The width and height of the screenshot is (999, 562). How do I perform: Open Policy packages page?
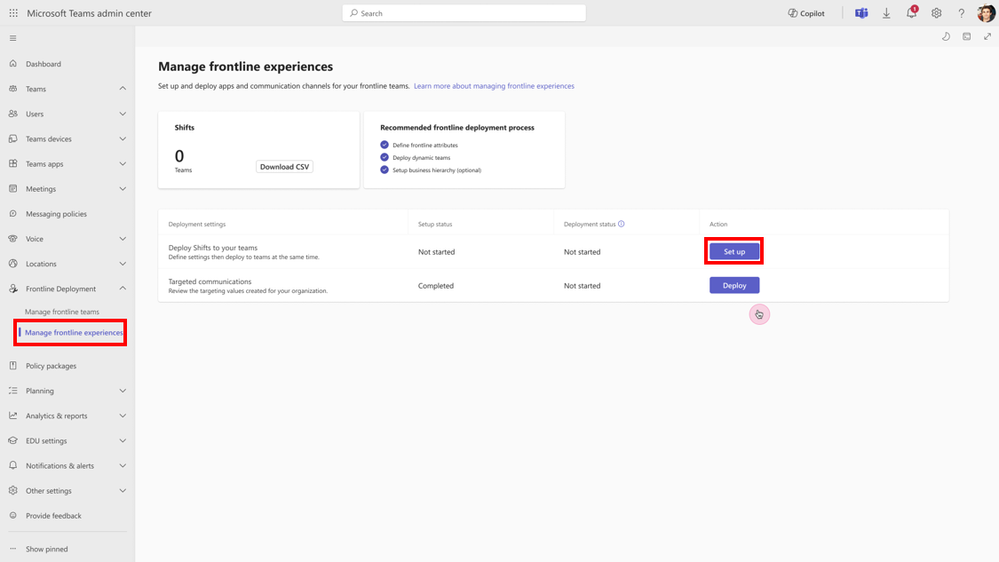[x=51, y=366]
